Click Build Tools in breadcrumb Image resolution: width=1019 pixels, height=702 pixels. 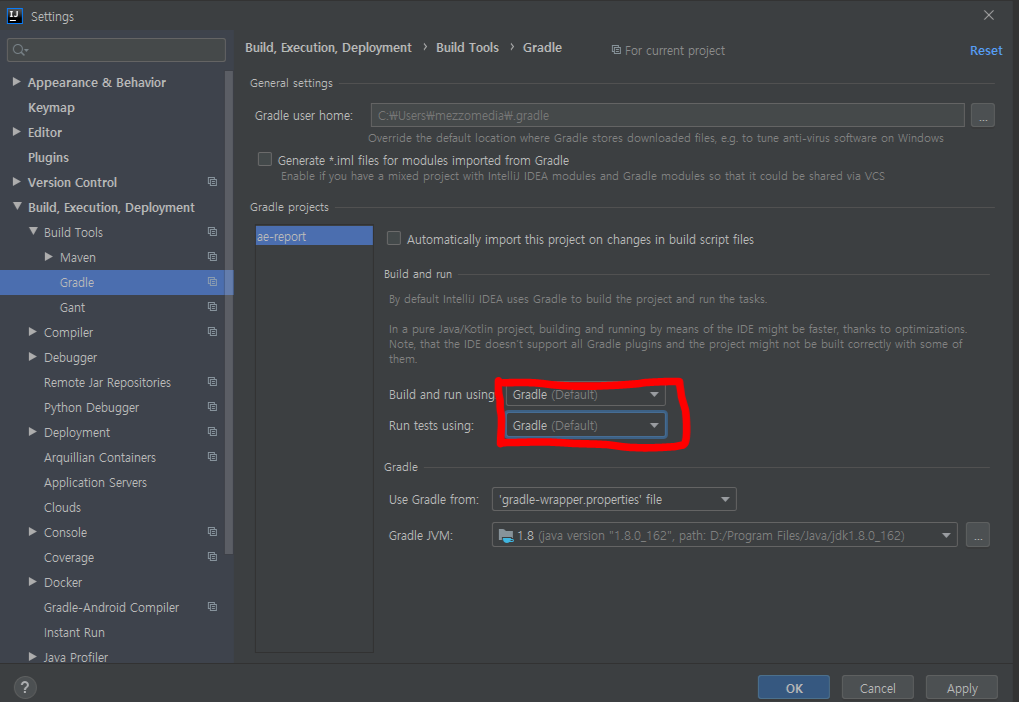[x=467, y=47]
